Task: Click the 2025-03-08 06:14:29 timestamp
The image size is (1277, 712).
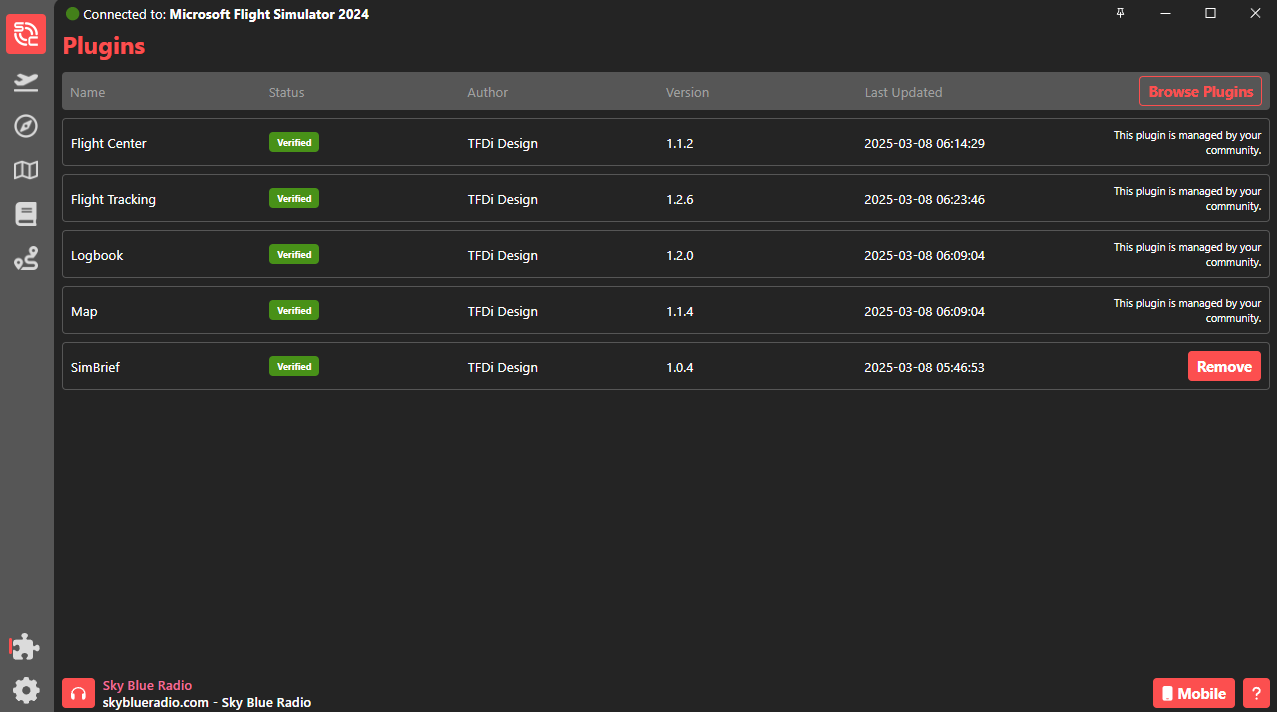Action: click(925, 143)
